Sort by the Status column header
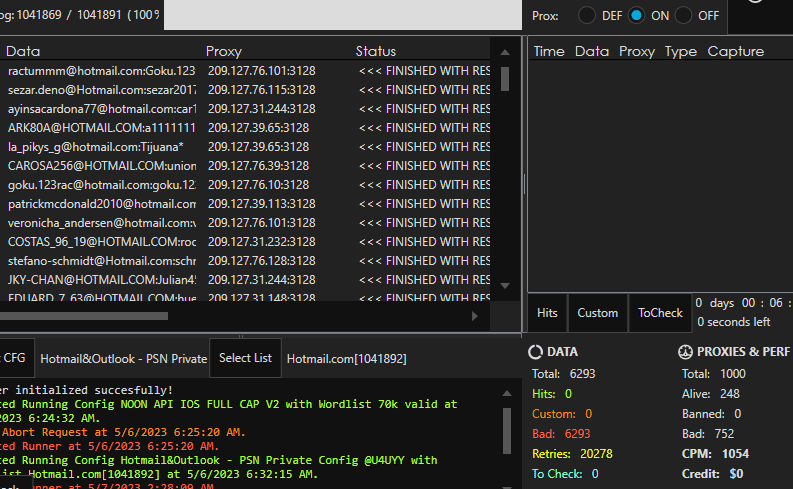Screen dimensions: 793x489 pyautogui.click(x=376, y=51)
